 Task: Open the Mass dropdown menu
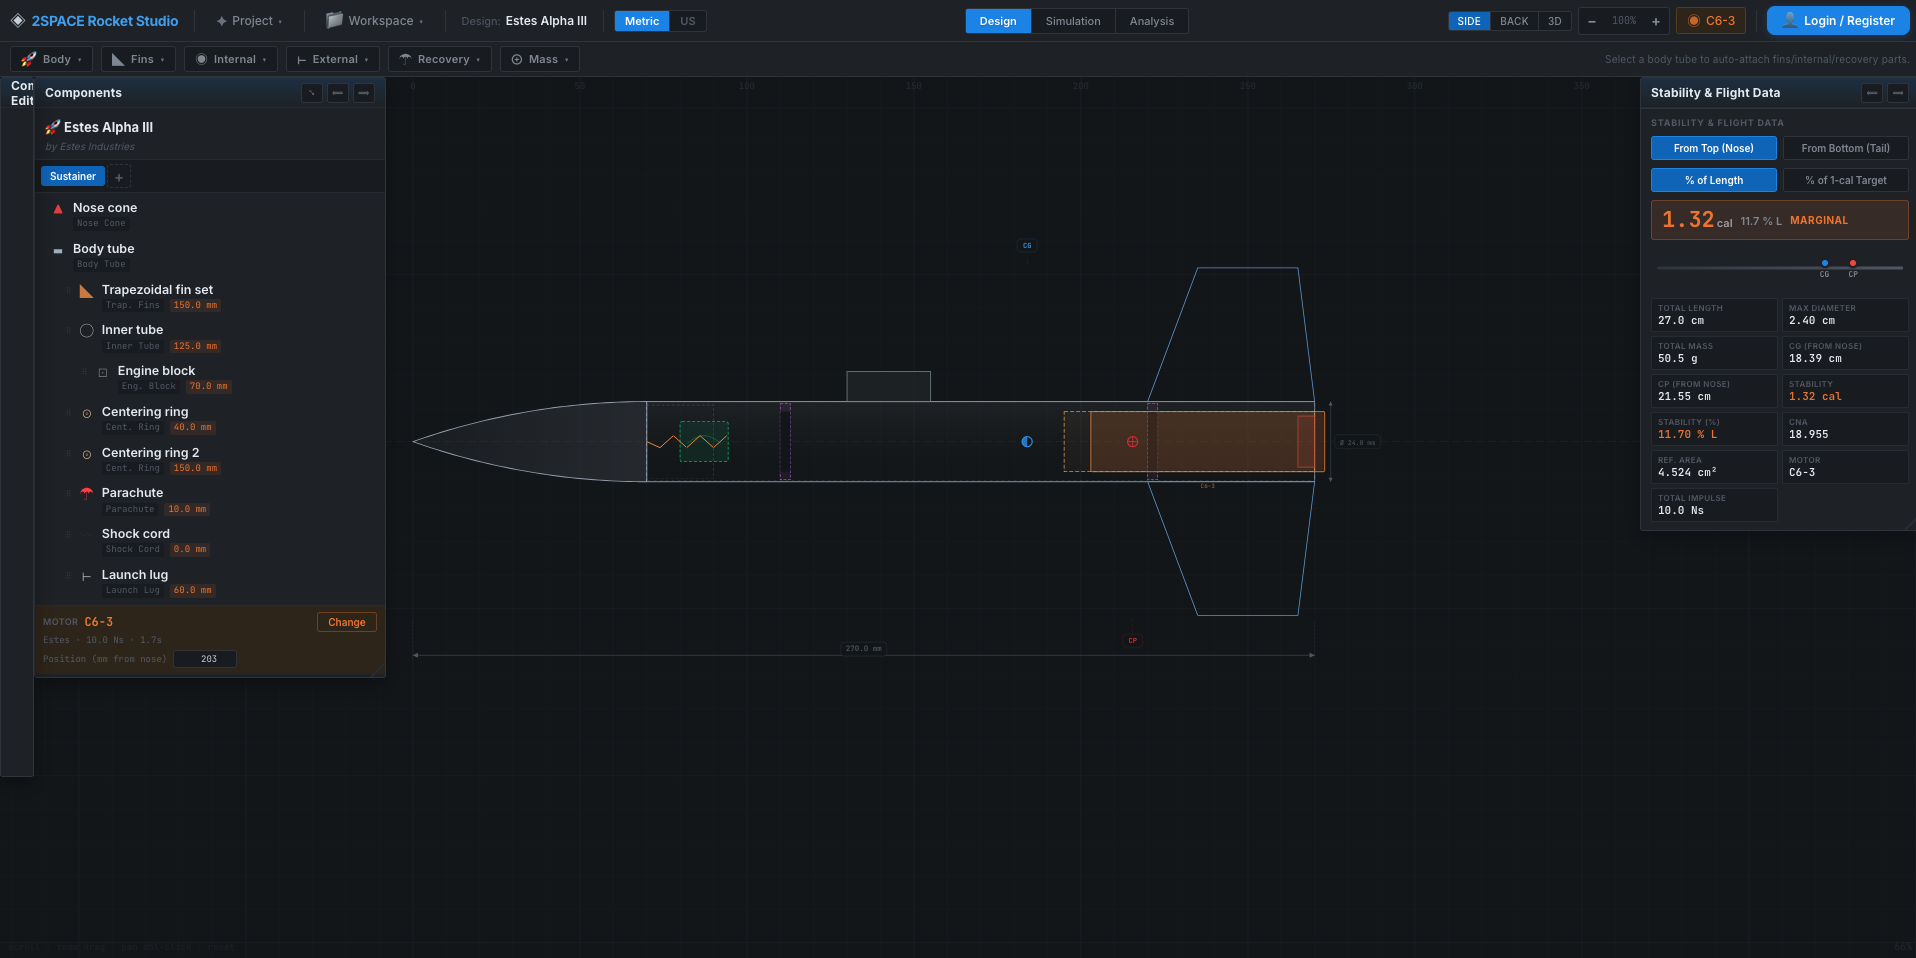tap(540, 59)
